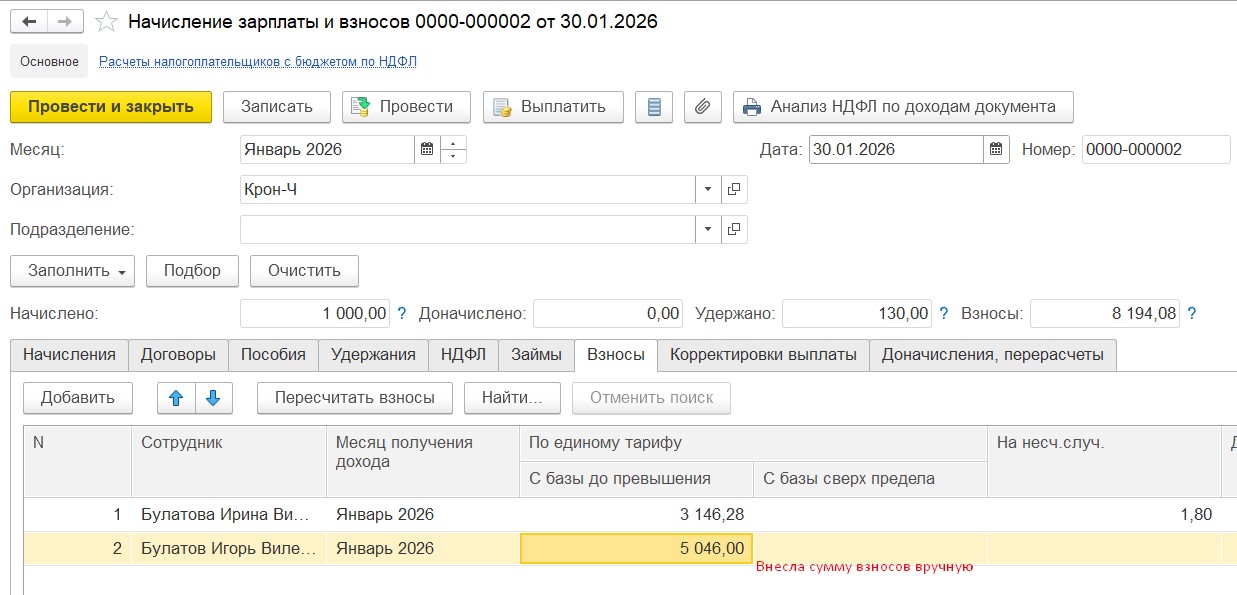Open calendar picker for Дата field
This screenshot has height=595, width=1237.
tap(996, 150)
